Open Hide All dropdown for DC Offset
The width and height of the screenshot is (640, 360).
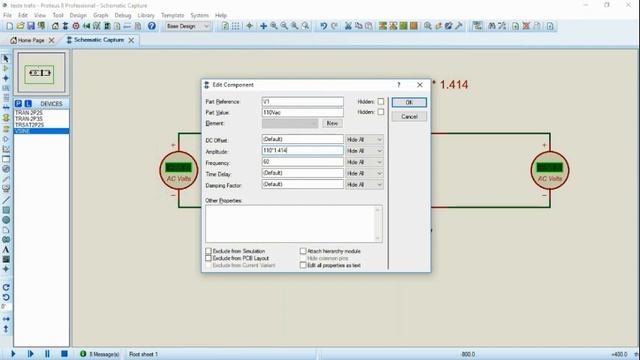(364, 140)
